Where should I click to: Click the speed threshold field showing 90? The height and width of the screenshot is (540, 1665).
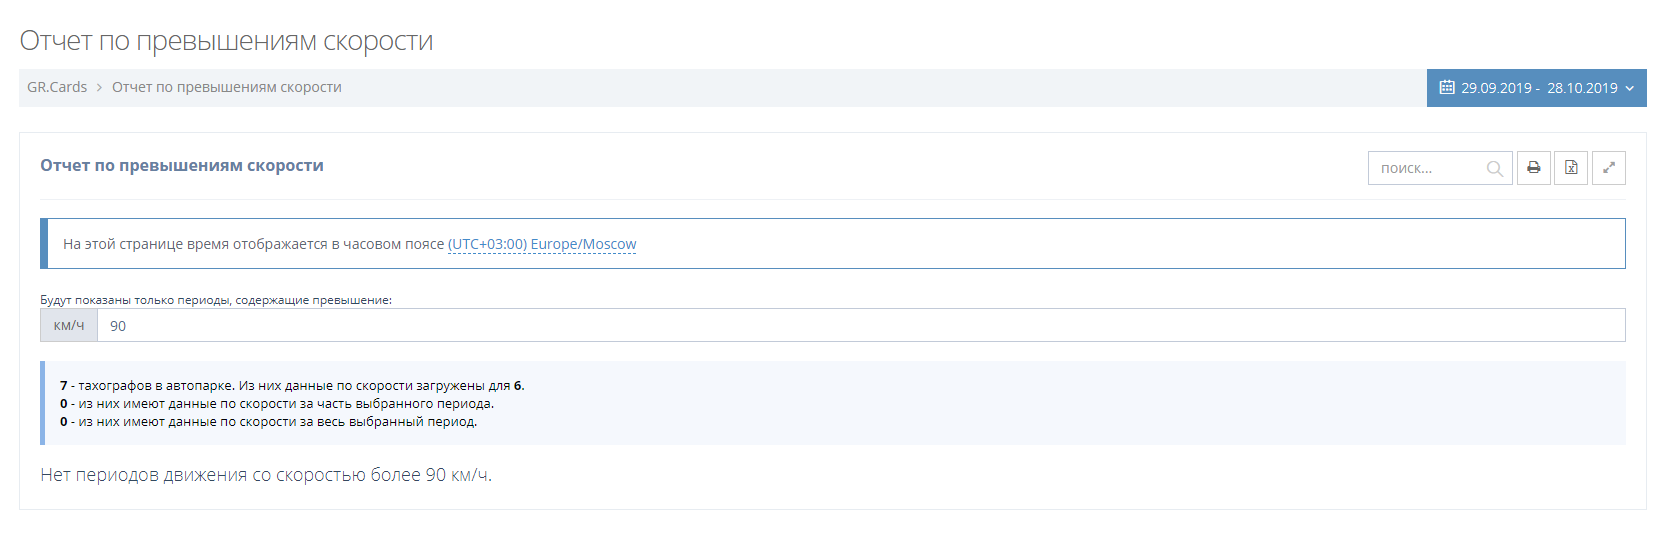[860, 326]
